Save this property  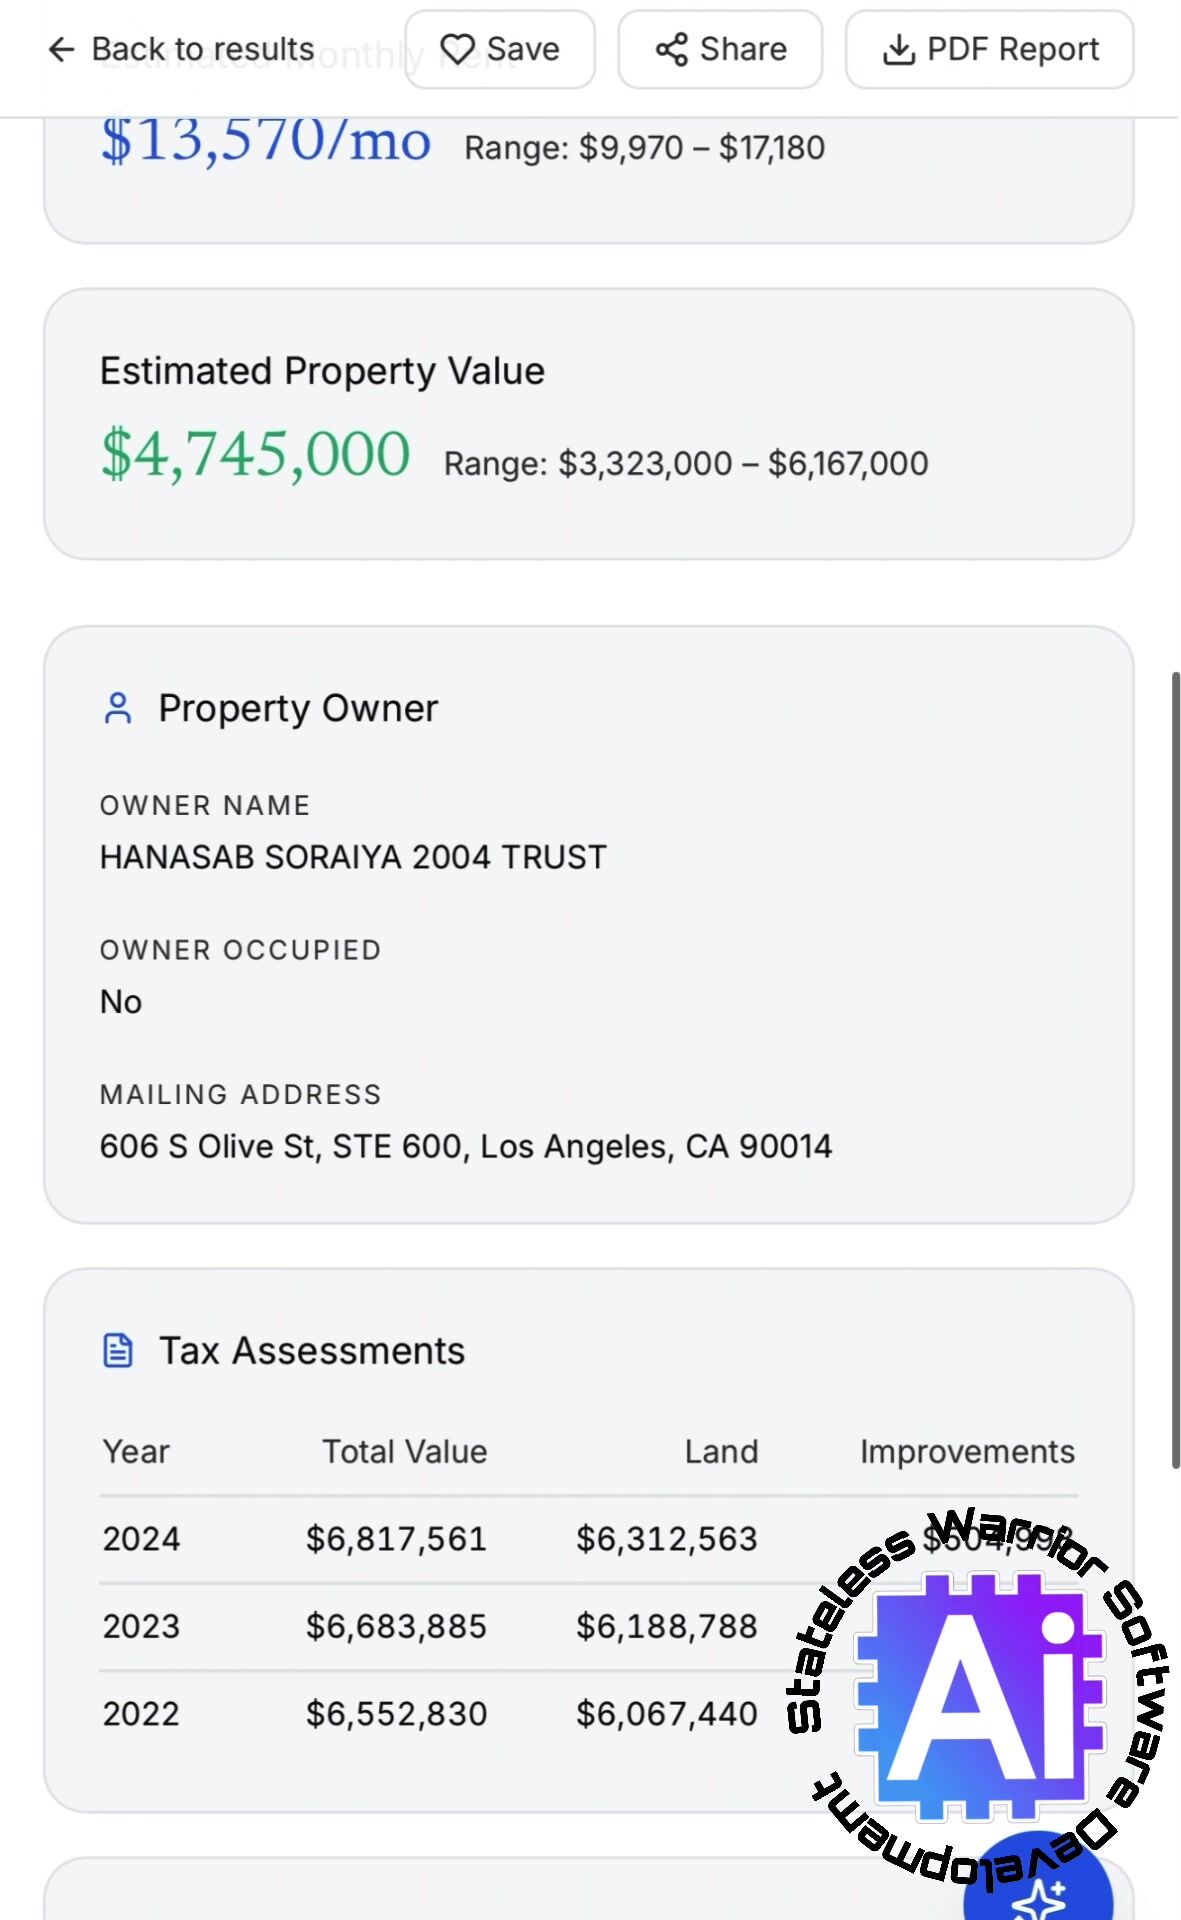(500, 50)
